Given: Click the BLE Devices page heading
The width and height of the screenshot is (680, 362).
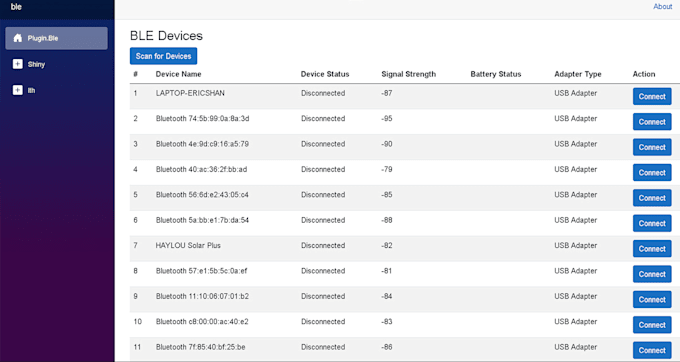Looking at the screenshot, I should 166,36.
